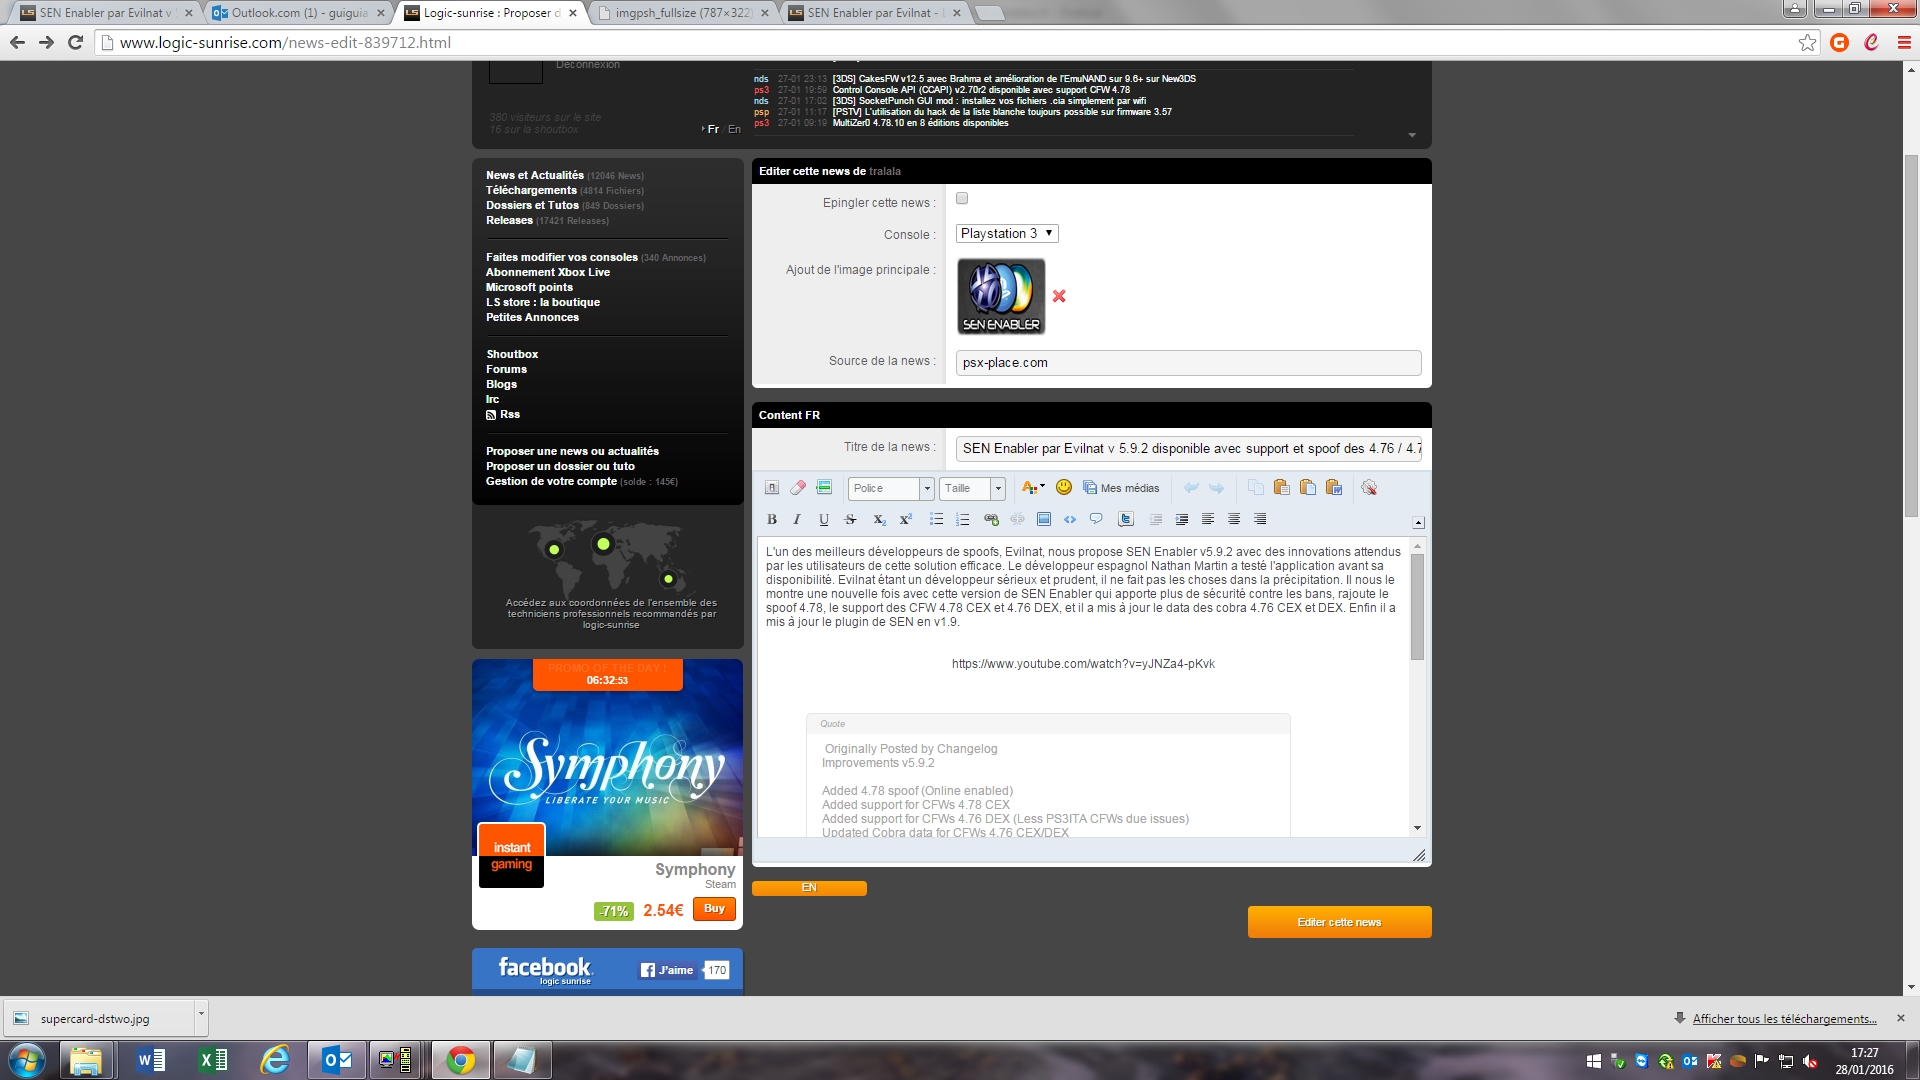Click the bulleted list icon
The width and height of the screenshot is (1920, 1080).
tap(936, 519)
